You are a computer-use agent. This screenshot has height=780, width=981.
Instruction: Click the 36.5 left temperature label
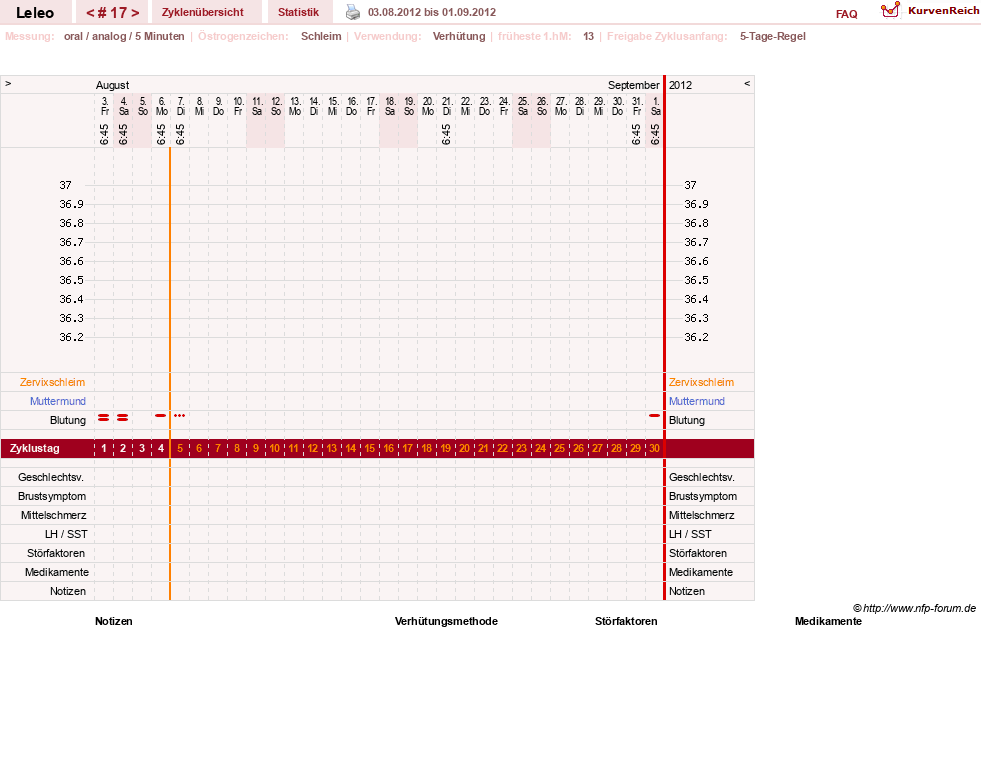point(71,280)
